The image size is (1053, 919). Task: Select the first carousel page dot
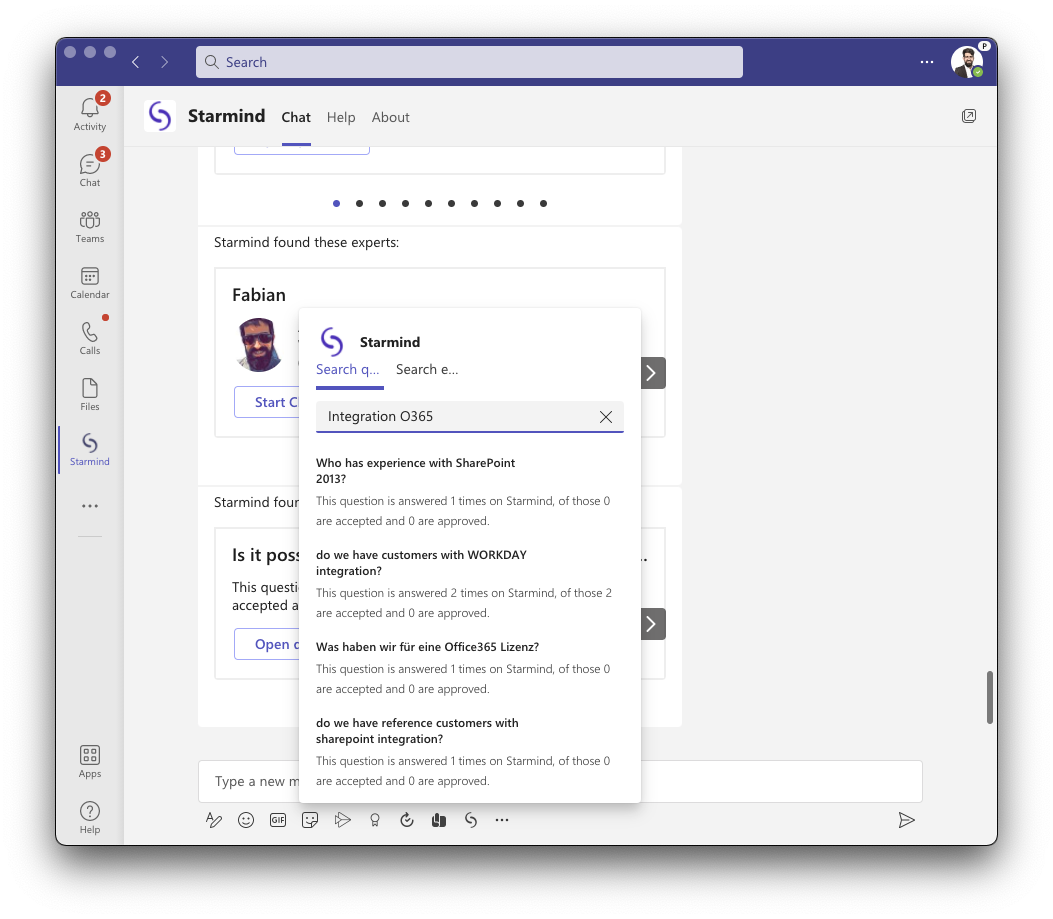pos(336,204)
